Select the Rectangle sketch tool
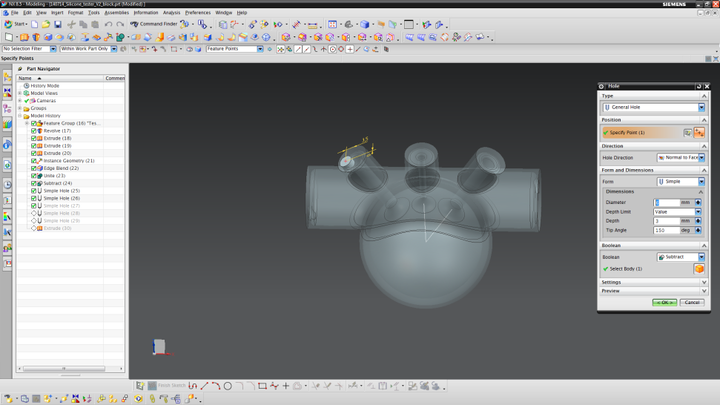This screenshot has width=720, height=405. click(262, 386)
